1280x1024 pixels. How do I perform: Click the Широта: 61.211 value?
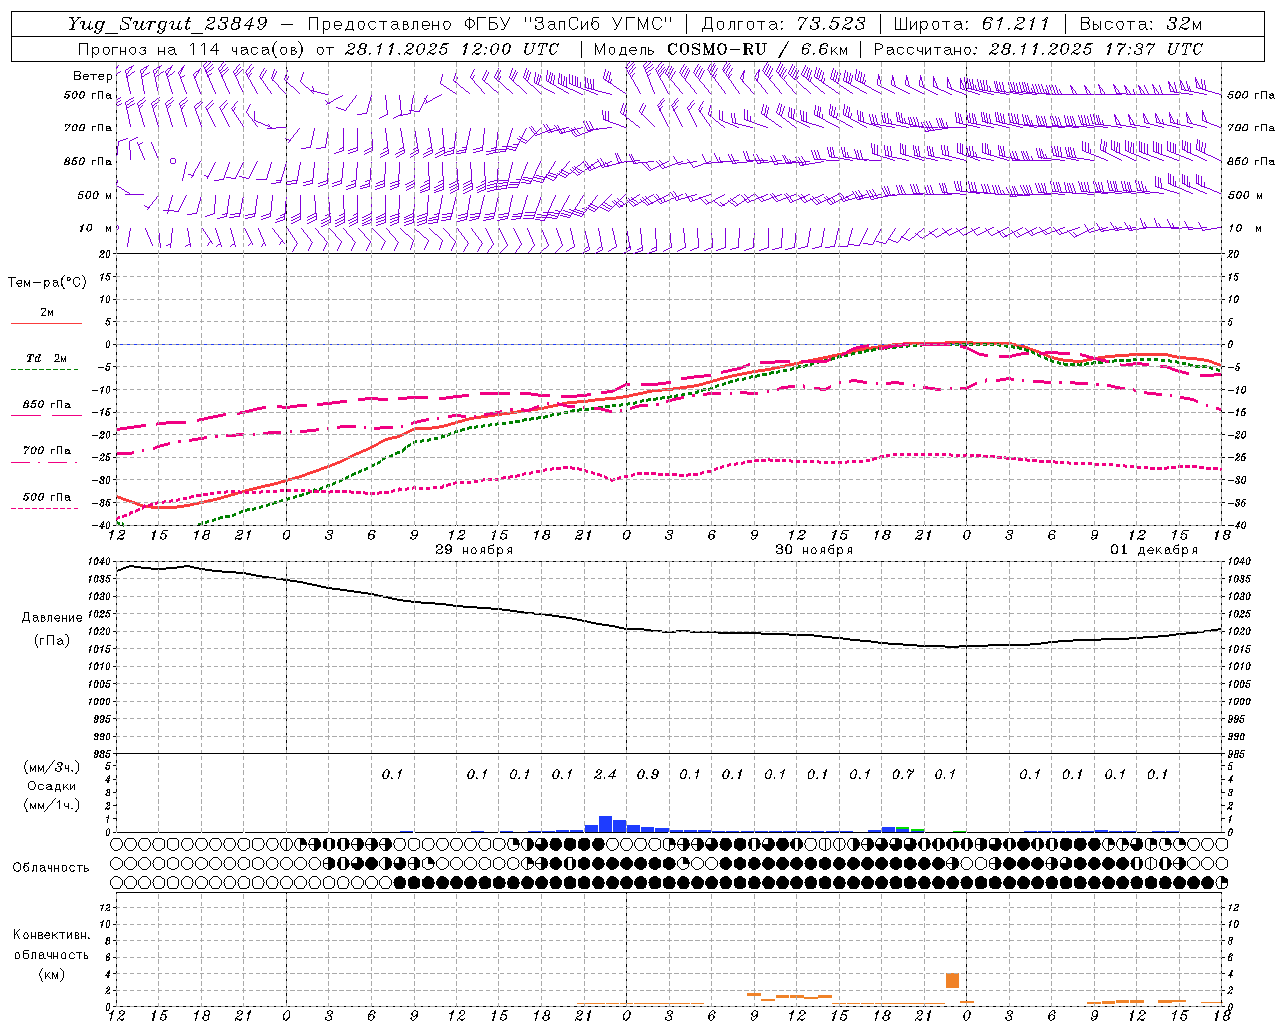pyautogui.click(x=972, y=24)
